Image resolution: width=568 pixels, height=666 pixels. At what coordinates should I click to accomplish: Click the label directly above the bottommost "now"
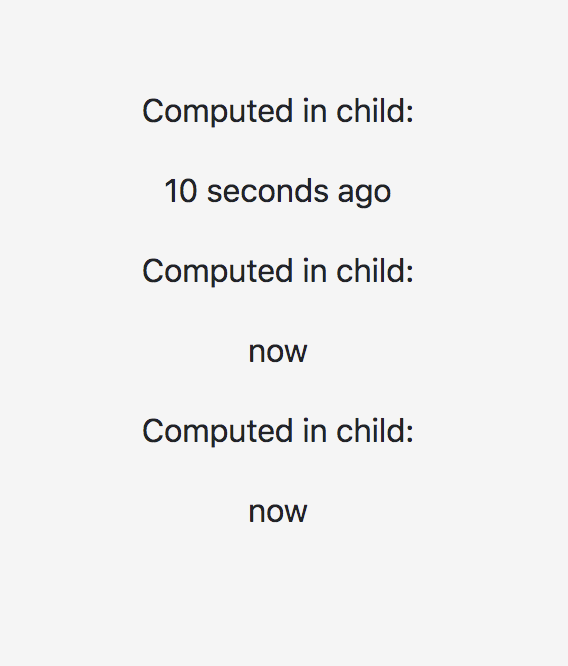click(278, 431)
